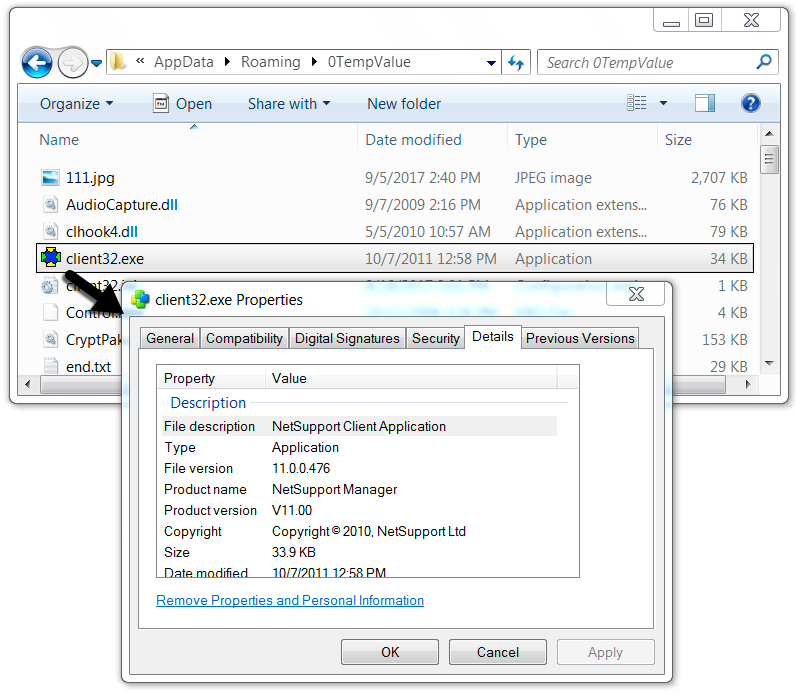796x695 pixels.
Task: Select the Product version V11.00 row
Action: point(359,510)
